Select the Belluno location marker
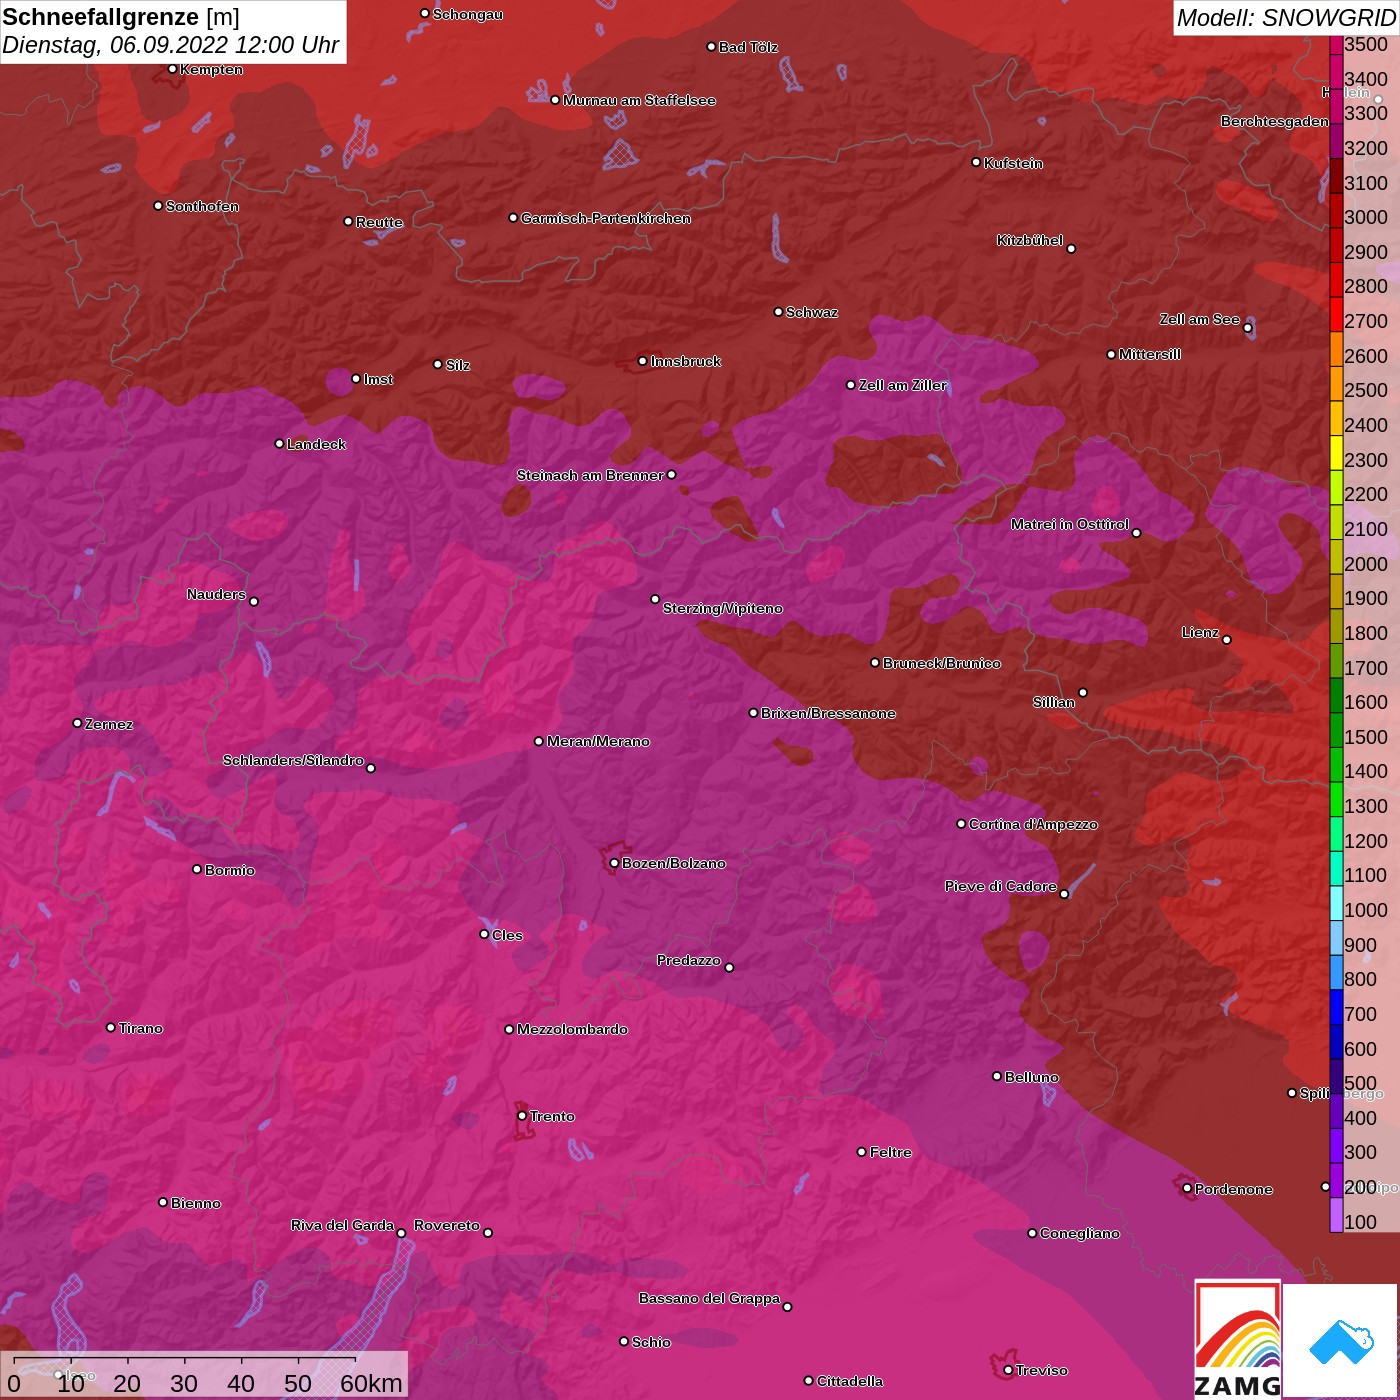 pyautogui.click(x=996, y=1076)
